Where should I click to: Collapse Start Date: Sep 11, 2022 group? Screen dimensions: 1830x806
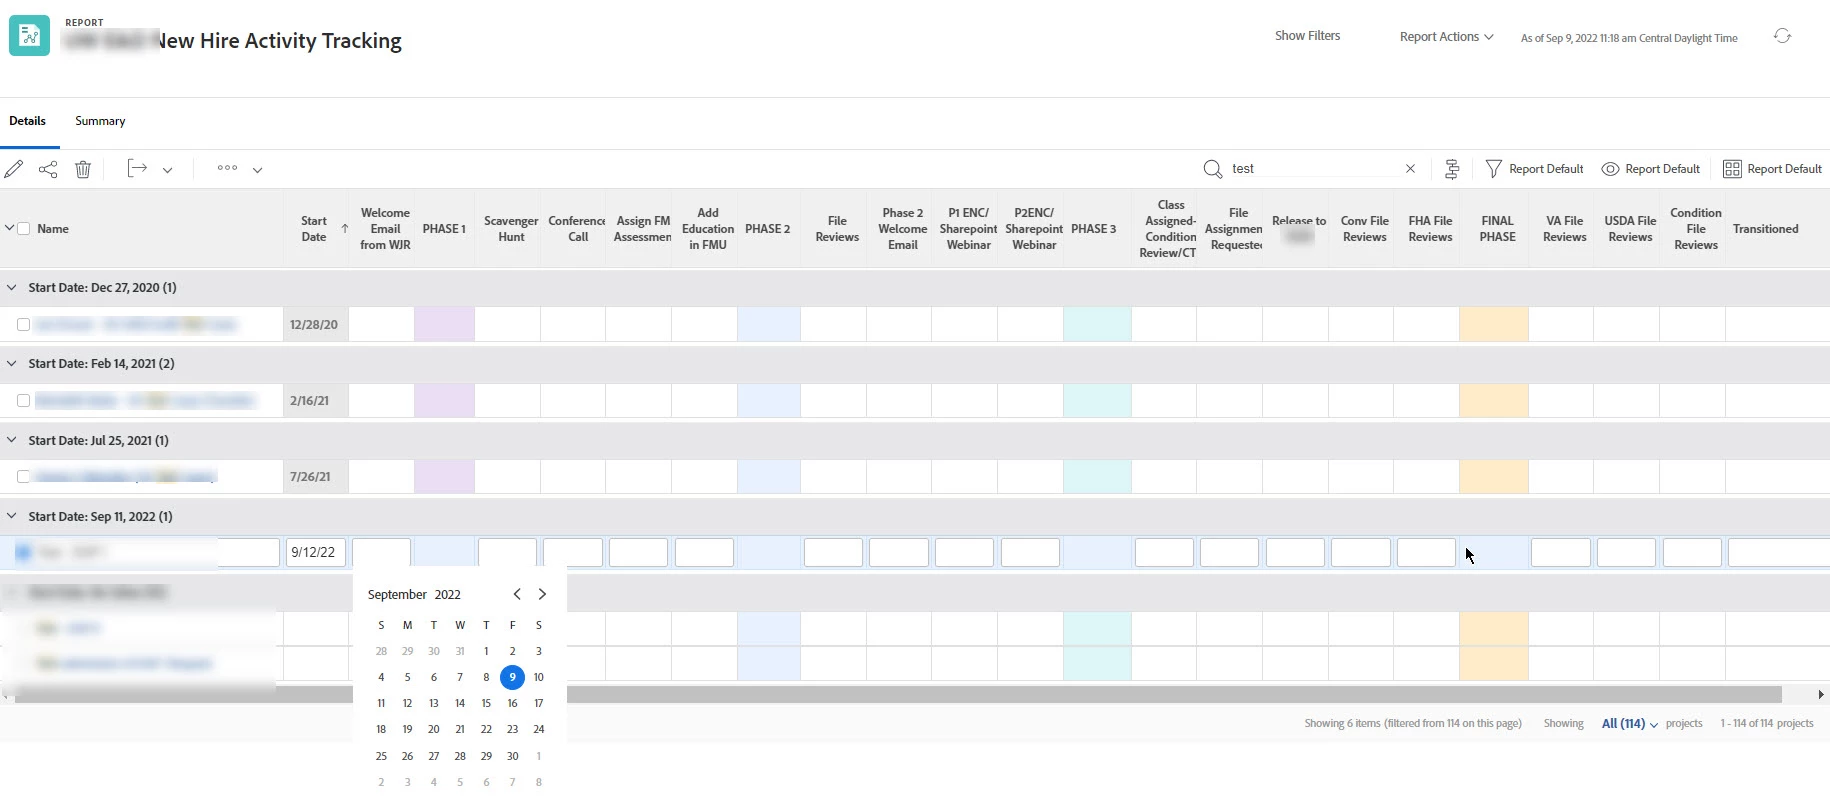(x=12, y=516)
